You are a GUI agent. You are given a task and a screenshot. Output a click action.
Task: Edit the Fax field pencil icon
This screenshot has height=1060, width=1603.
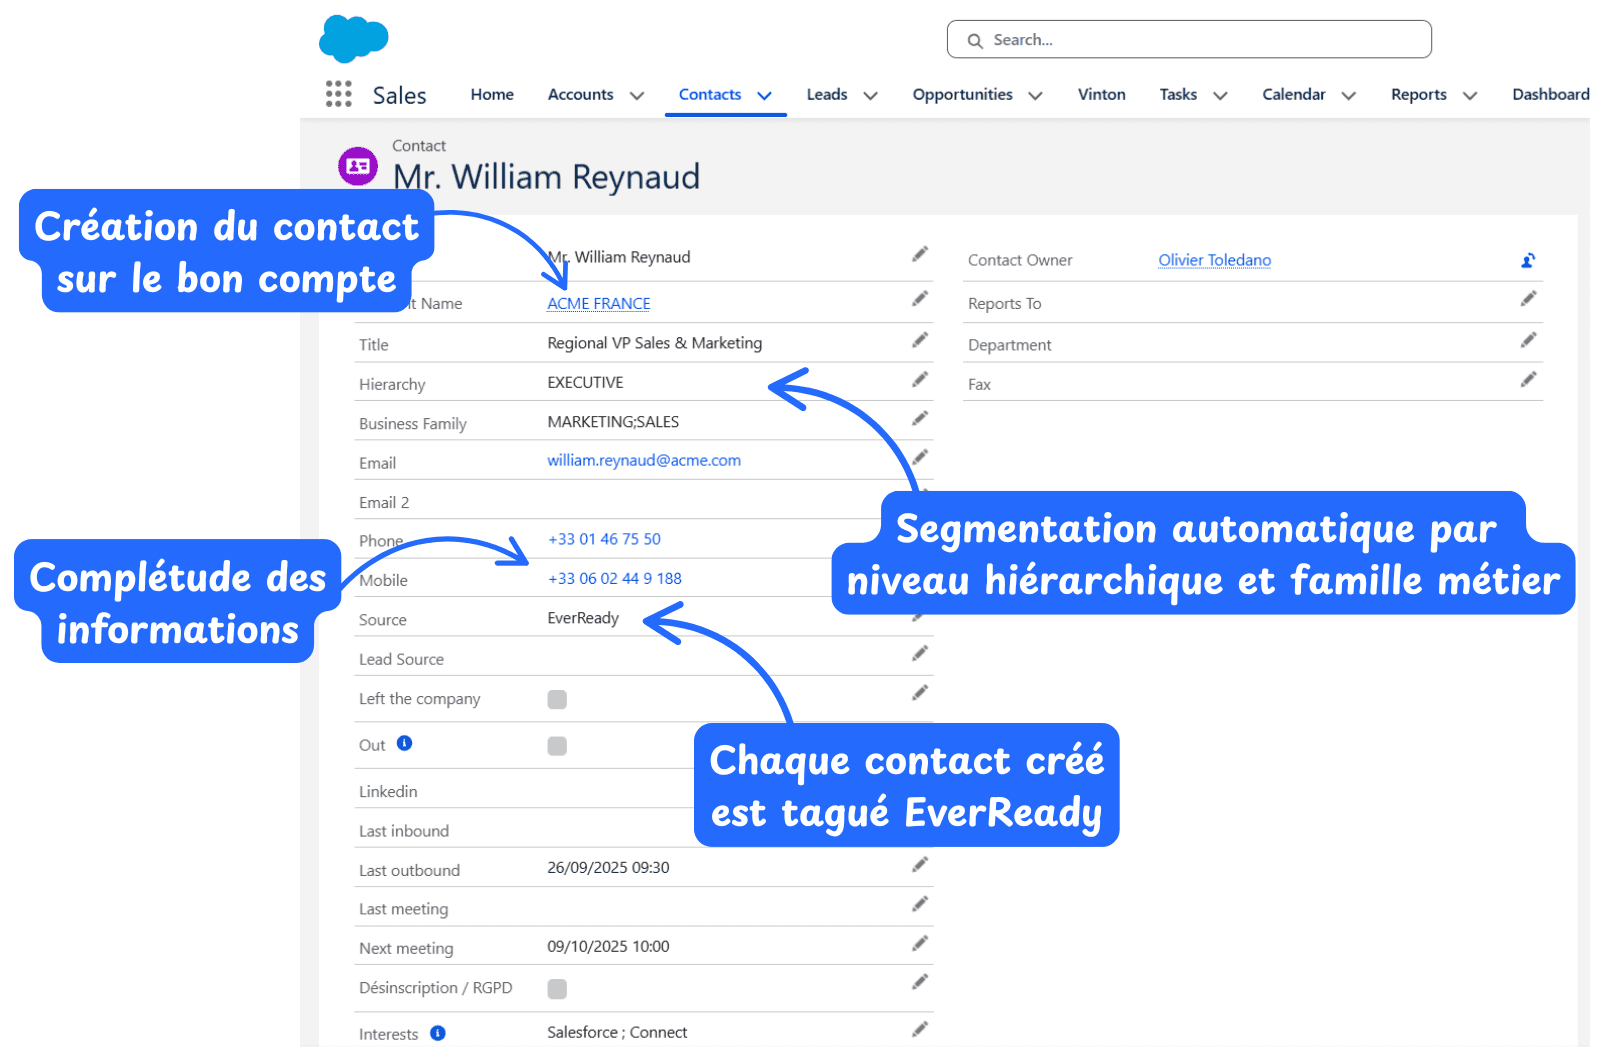pyautogui.click(x=1528, y=380)
